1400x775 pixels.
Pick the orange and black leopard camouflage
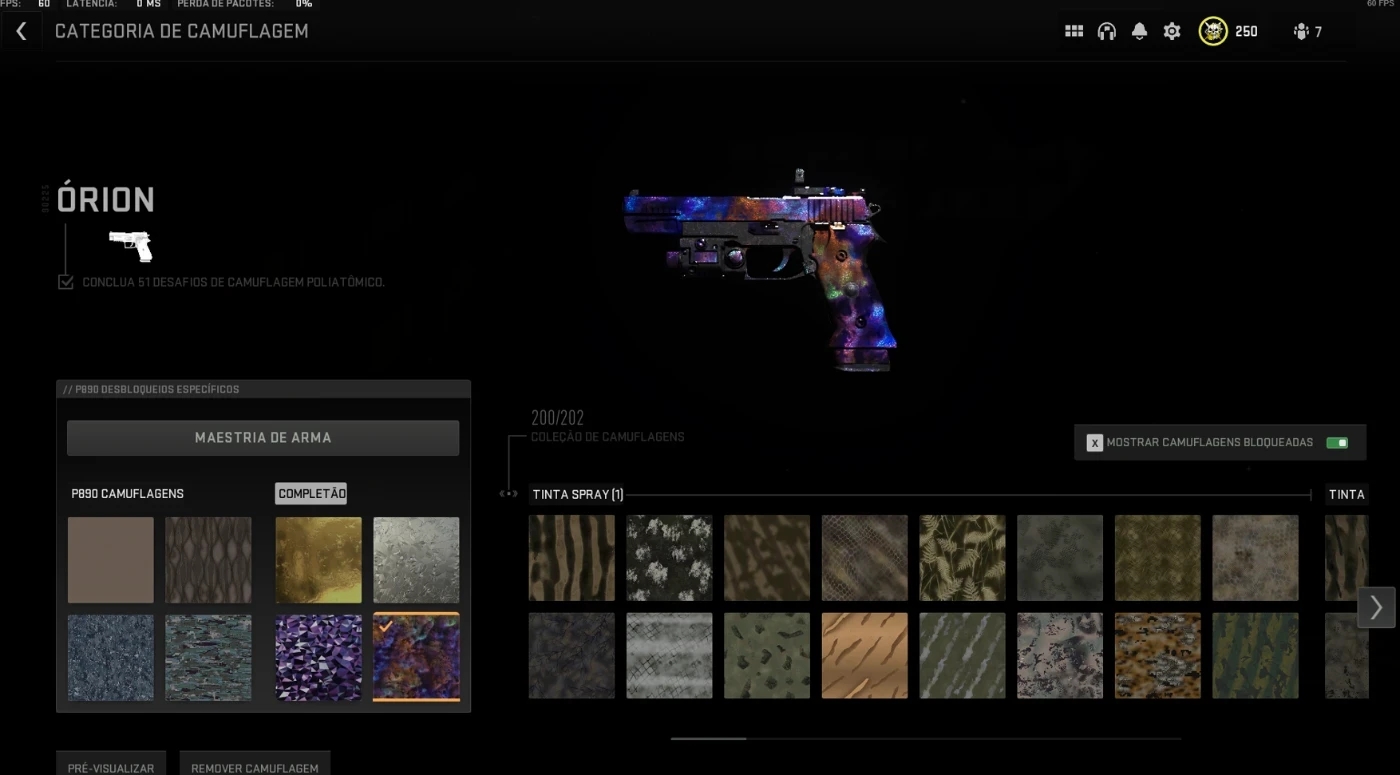pos(1158,656)
